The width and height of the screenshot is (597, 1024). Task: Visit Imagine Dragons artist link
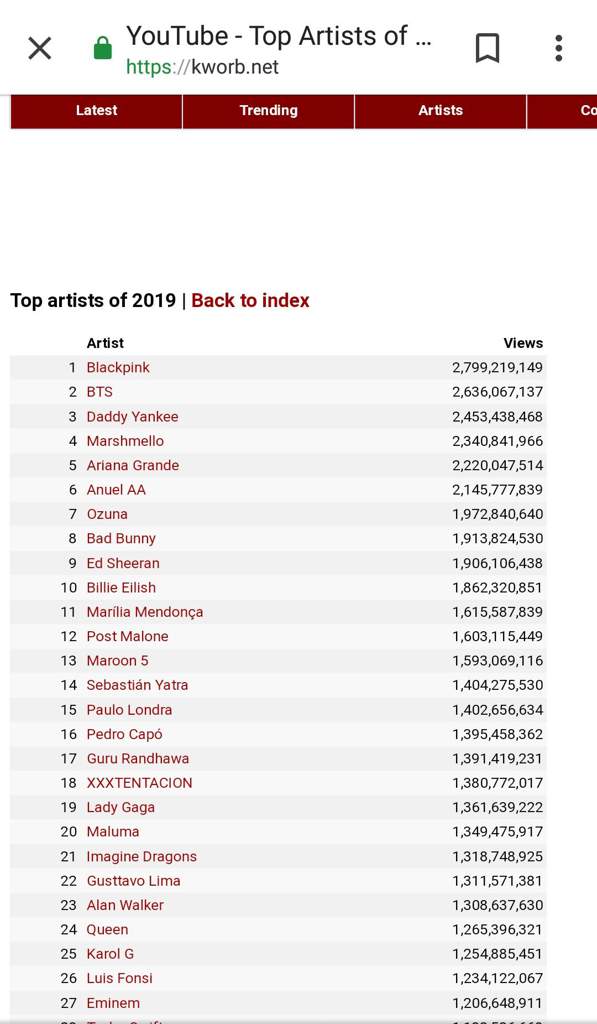[142, 856]
